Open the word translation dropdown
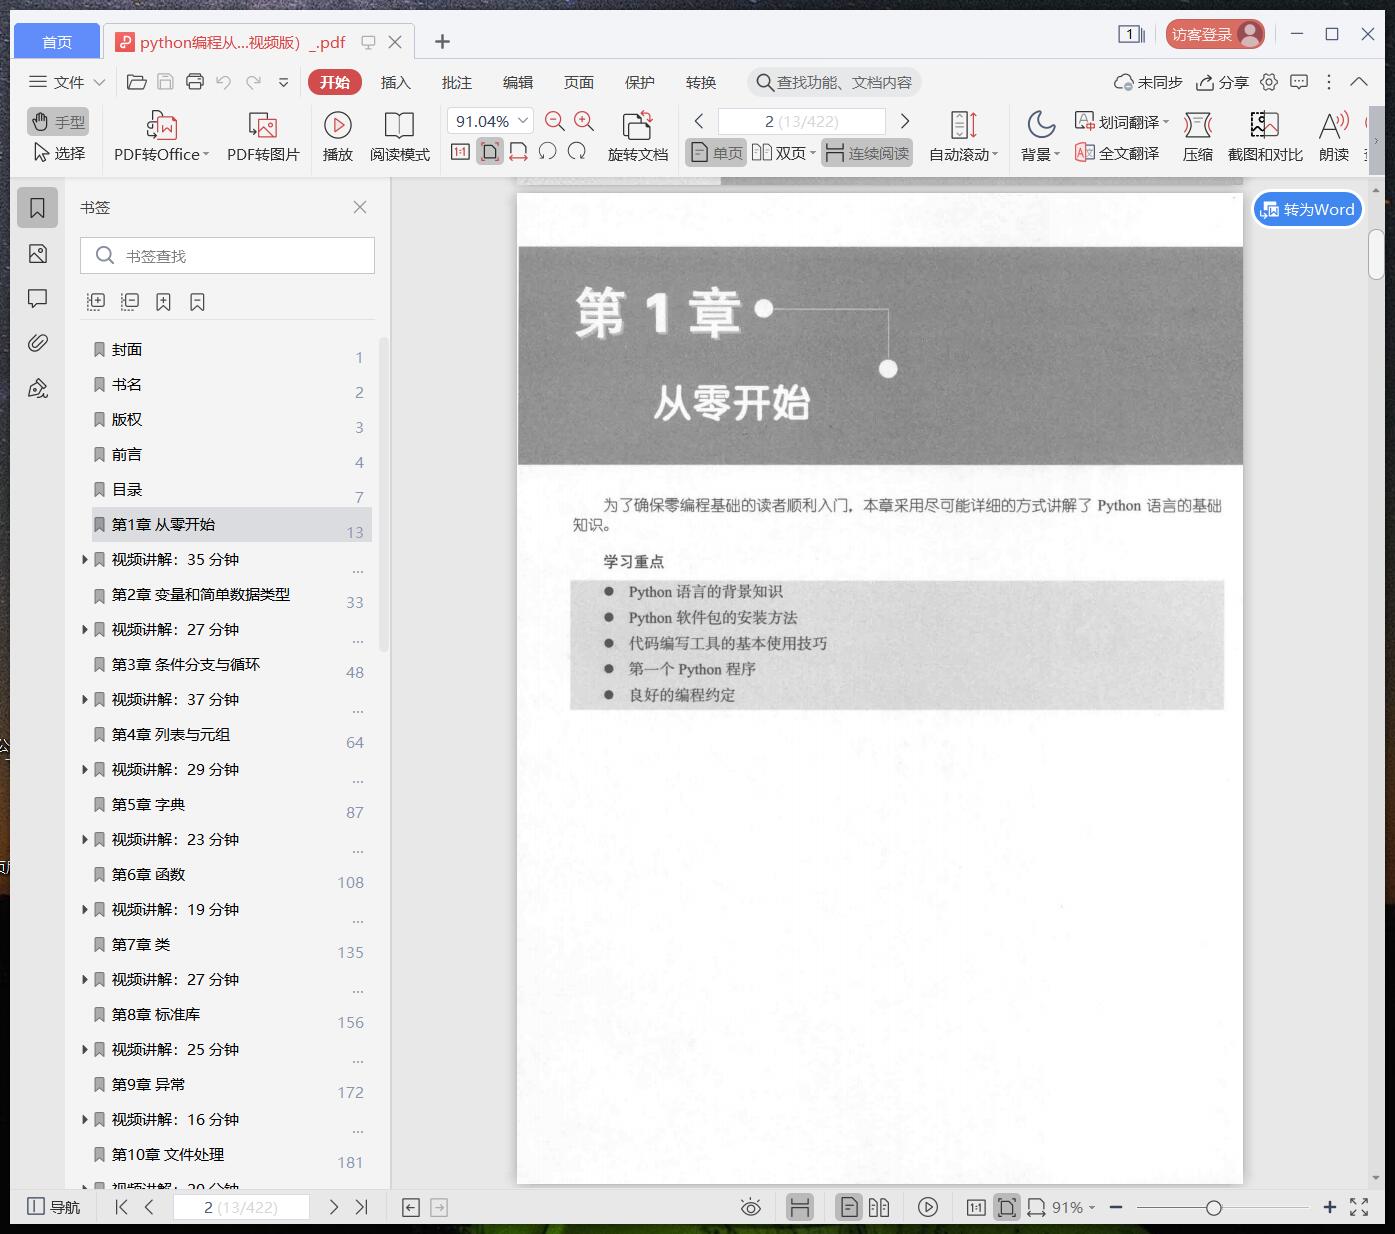 pos(1121,122)
